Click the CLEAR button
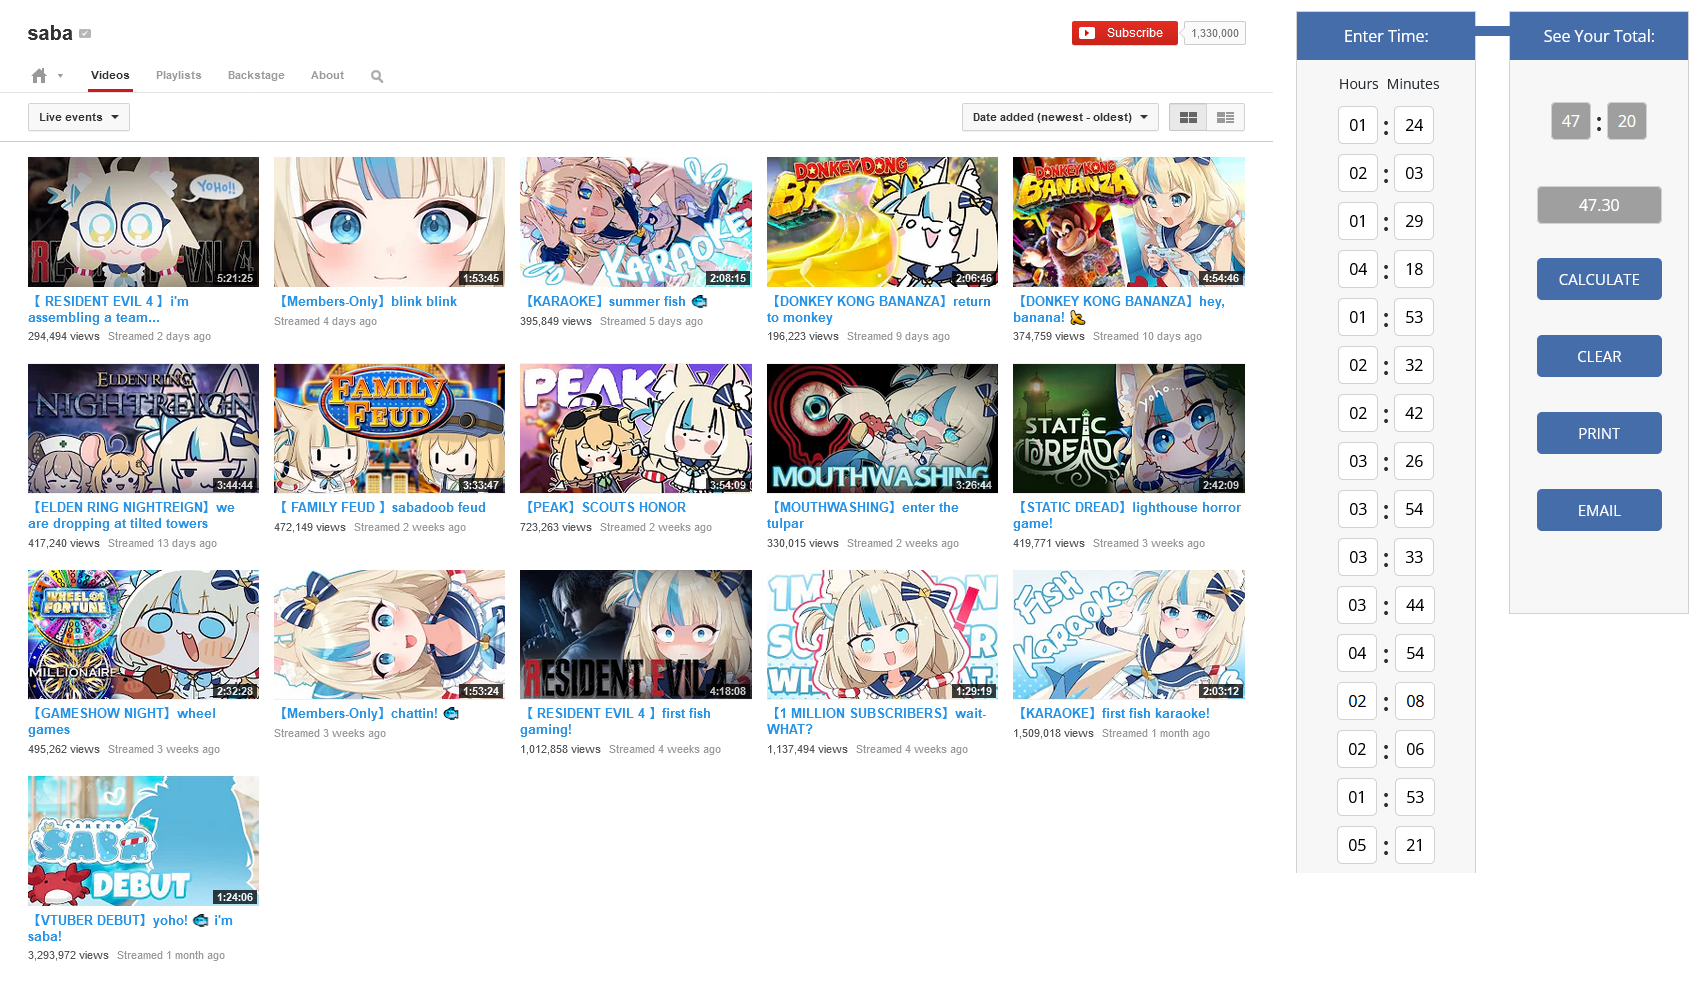 pyautogui.click(x=1599, y=356)
